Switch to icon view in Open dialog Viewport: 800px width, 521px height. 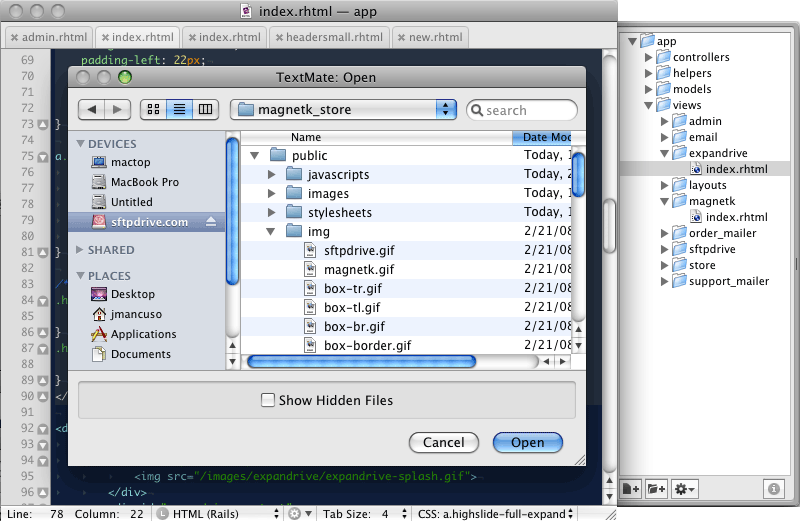point(155,109)
